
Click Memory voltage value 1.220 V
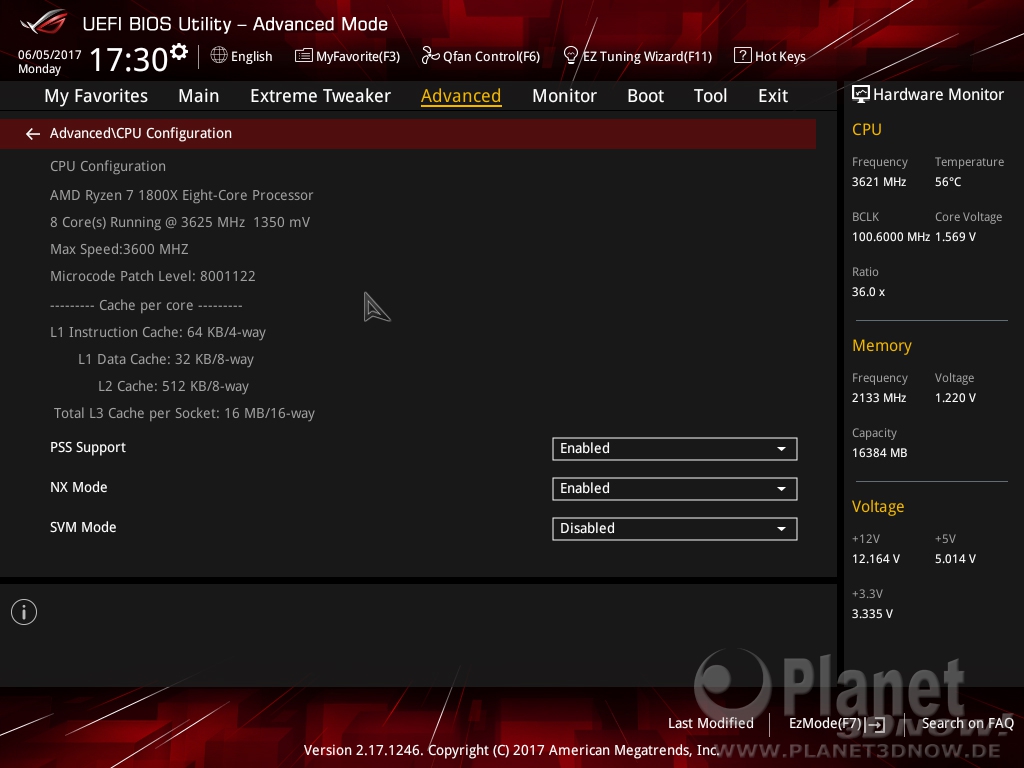point(955,398)
